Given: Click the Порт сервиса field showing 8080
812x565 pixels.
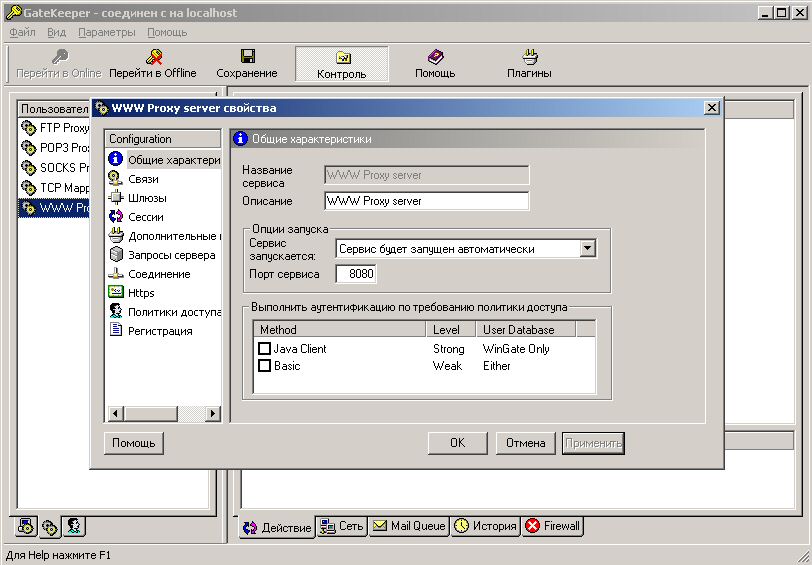Looking at the screenshot, I should click(x=356, y=274).
